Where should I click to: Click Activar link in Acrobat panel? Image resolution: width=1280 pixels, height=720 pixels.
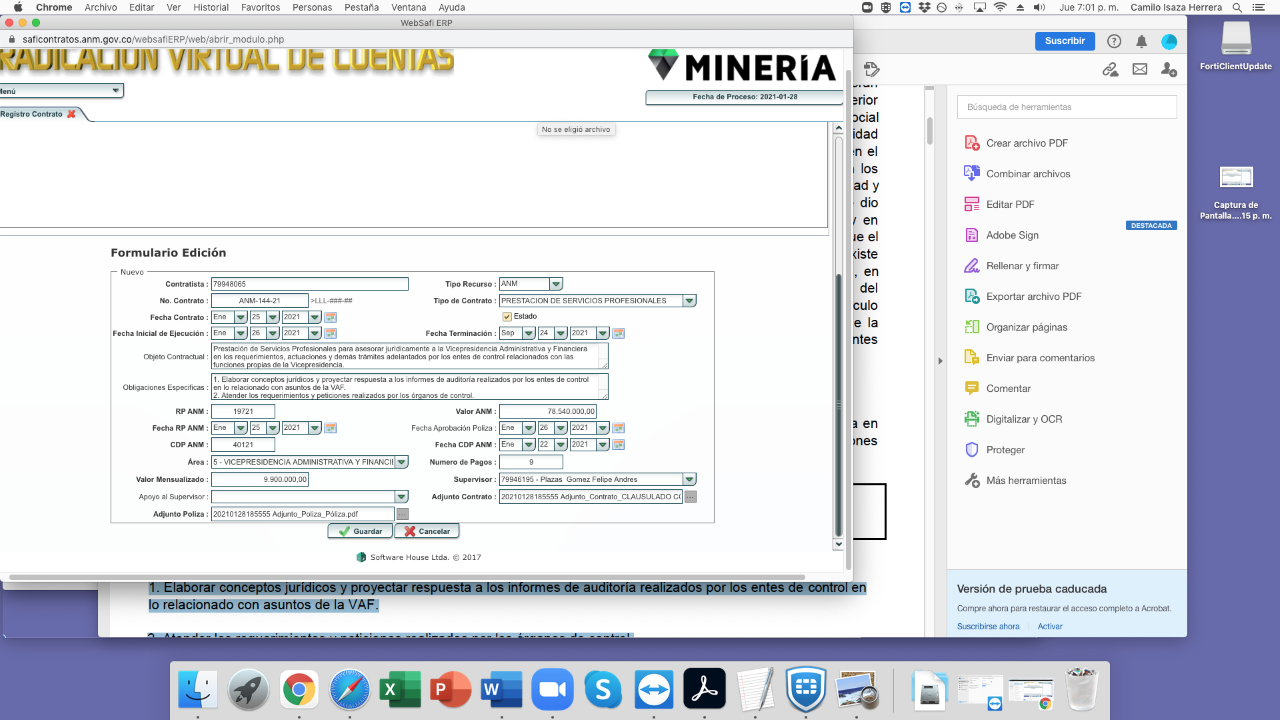(x=1050, y=626)
